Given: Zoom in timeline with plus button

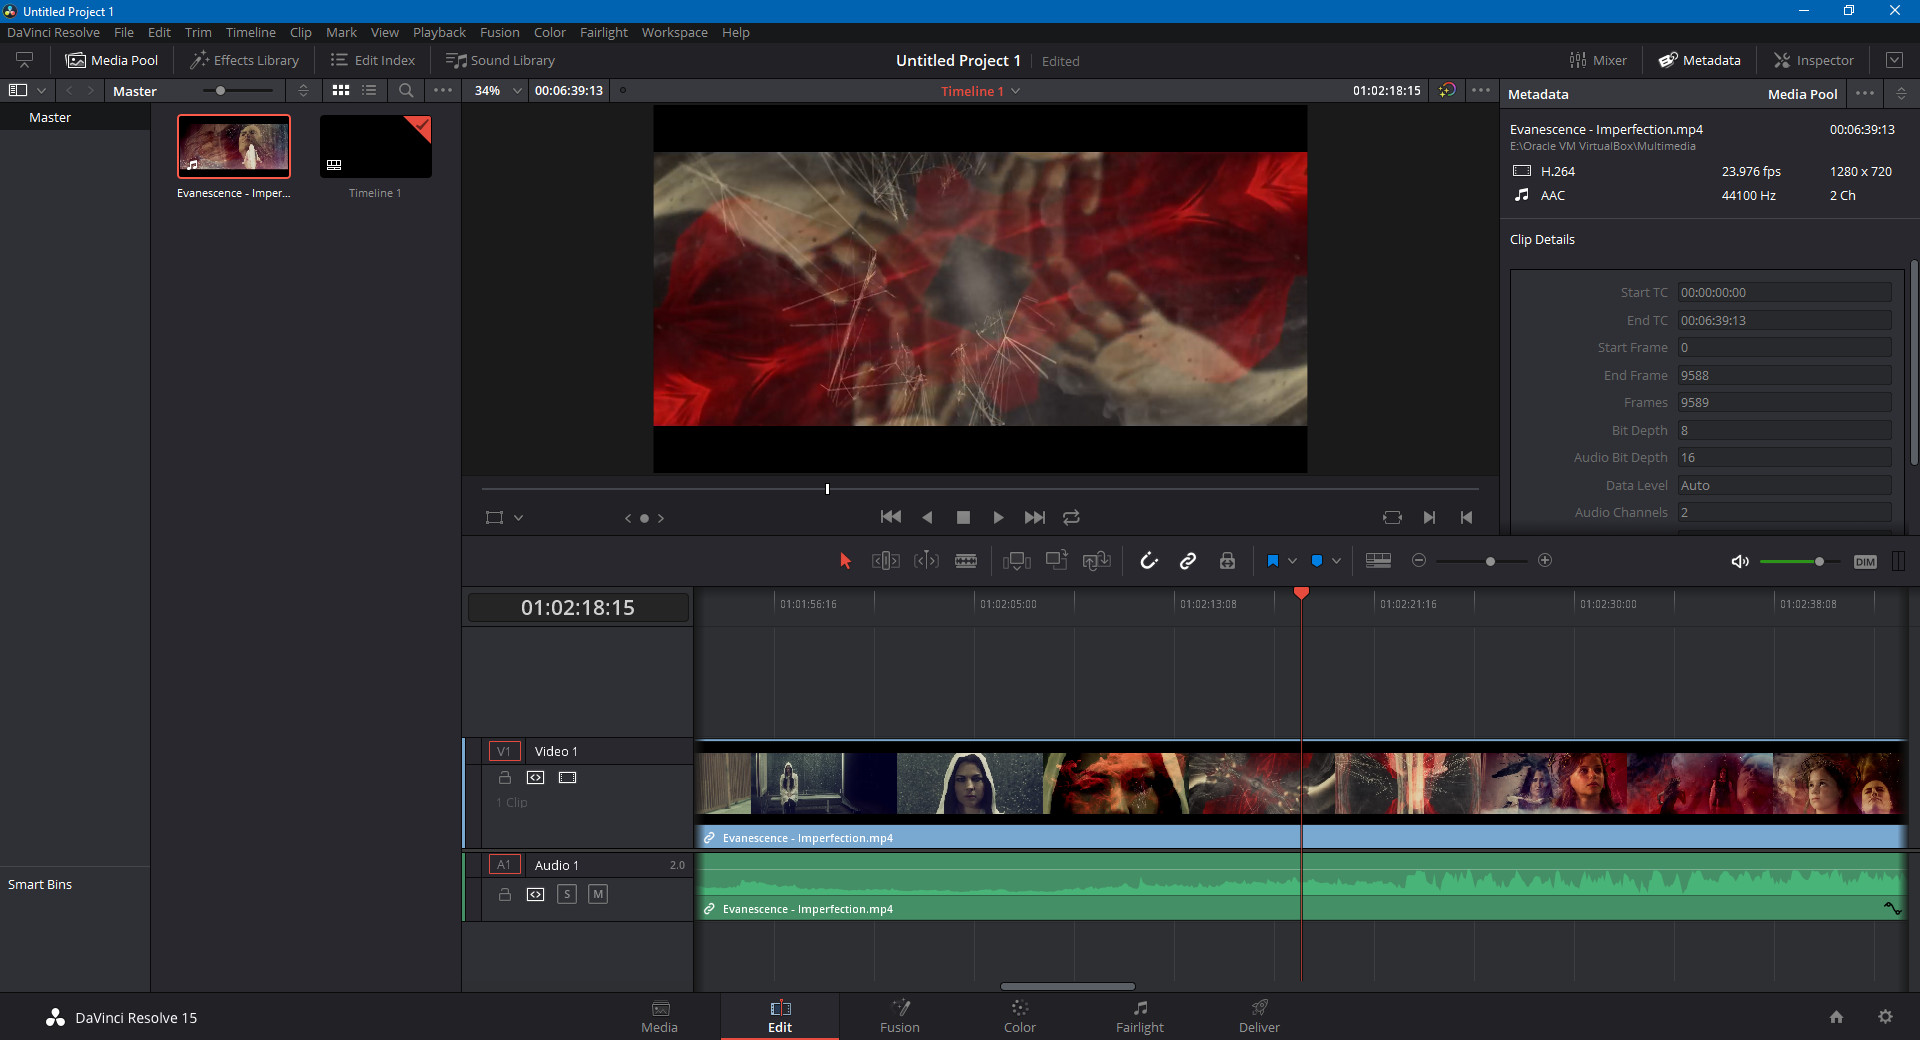Looking at the screenshot, I should [1545, 560].
